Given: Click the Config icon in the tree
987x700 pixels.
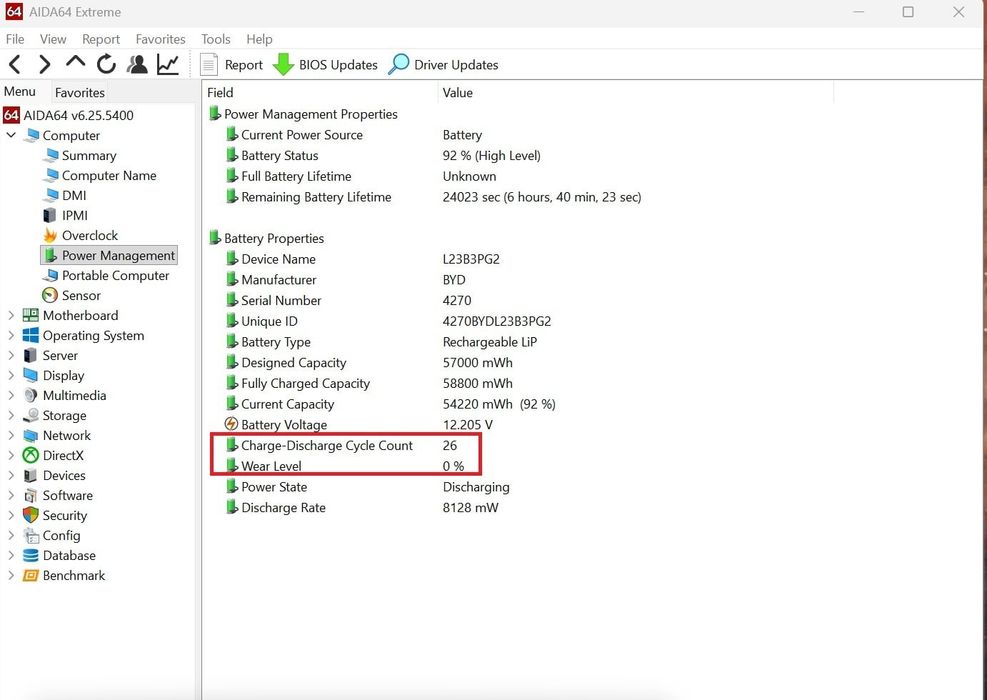Looking at the screenshot, I should [x=30, y=536].
